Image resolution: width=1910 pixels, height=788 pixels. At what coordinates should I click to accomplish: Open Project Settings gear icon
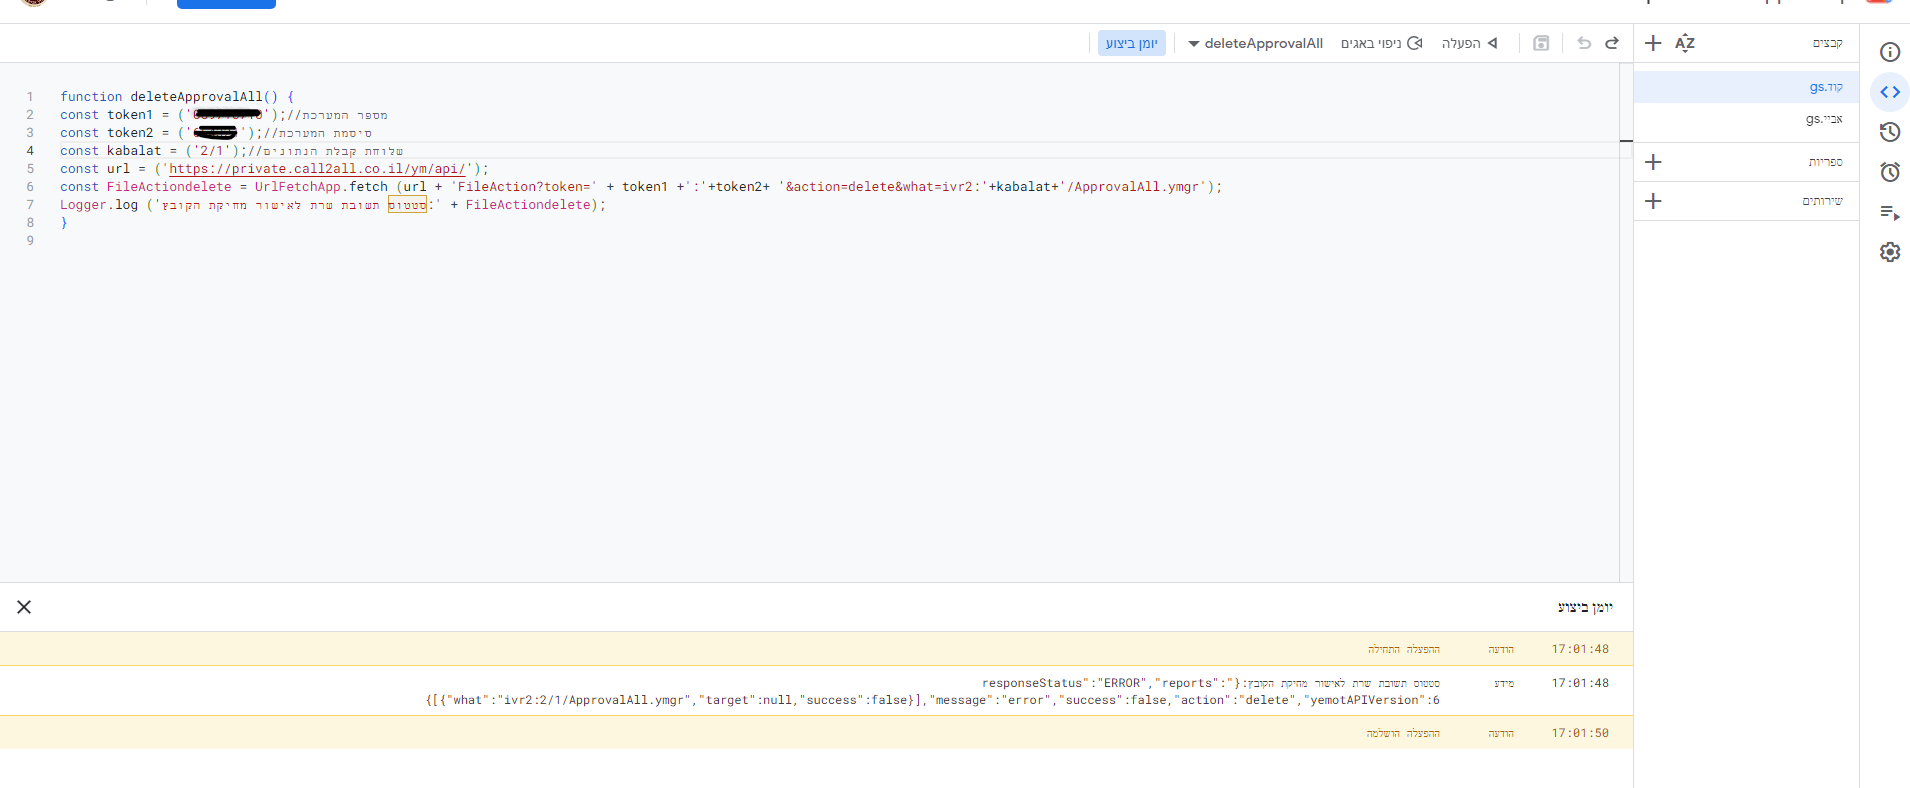pyautogui.click(x=1889, y=252)
